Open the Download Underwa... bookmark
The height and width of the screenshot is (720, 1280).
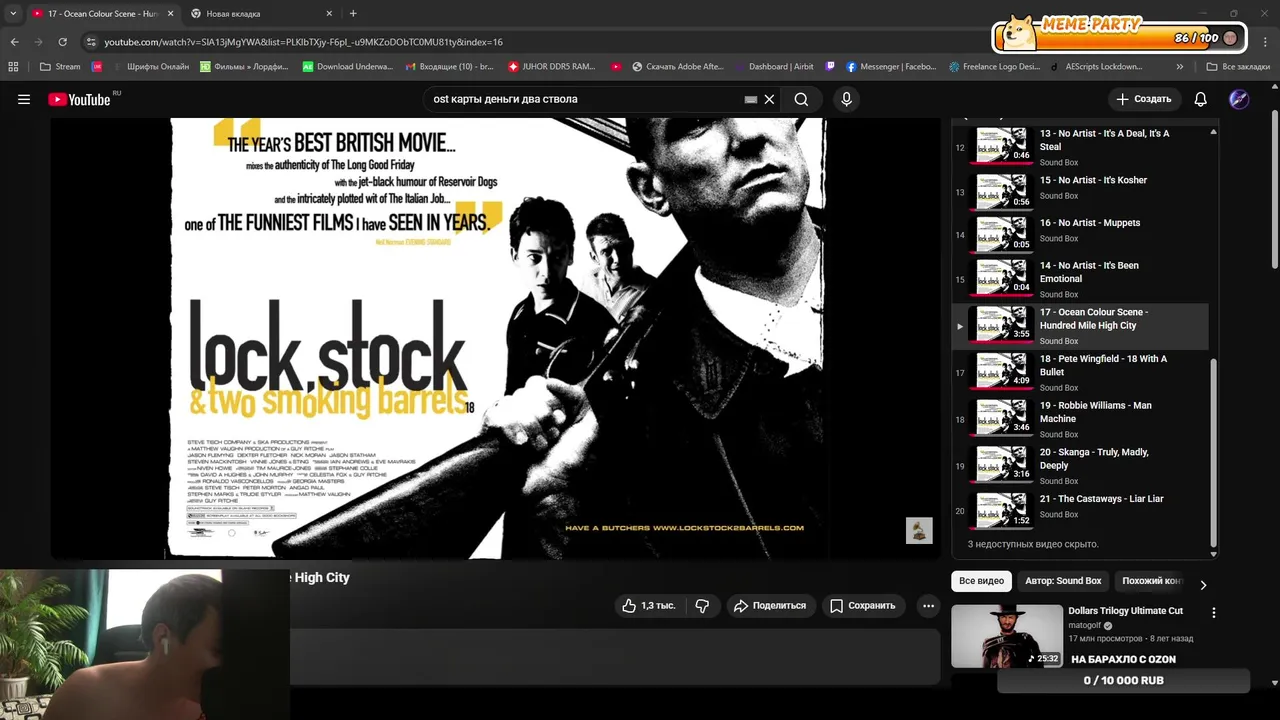point(348,67)
